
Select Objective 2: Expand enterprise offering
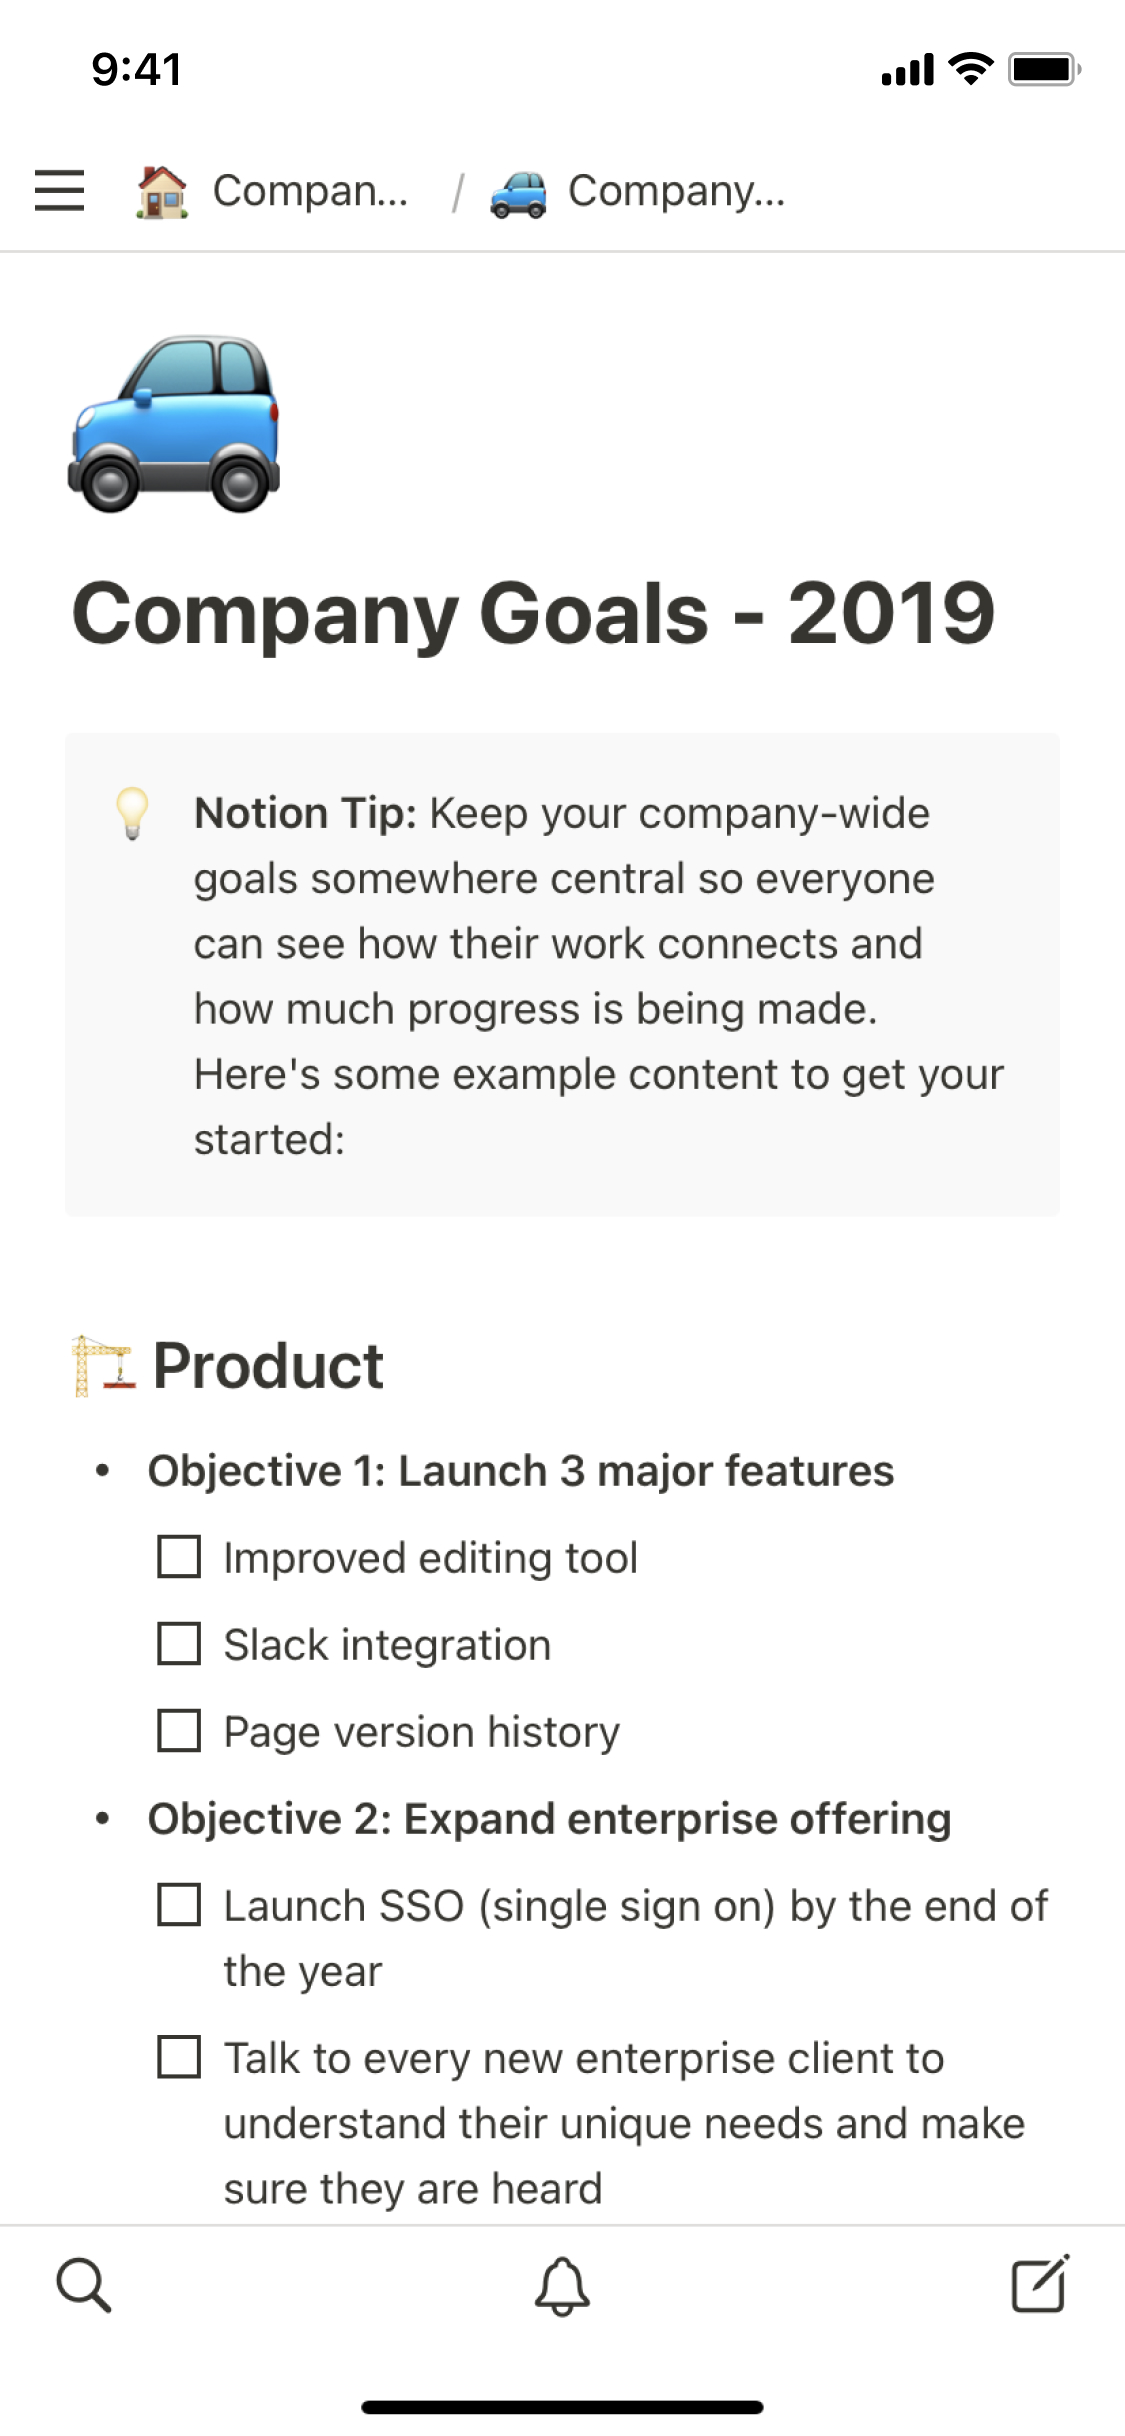(x=549, y=1819)
